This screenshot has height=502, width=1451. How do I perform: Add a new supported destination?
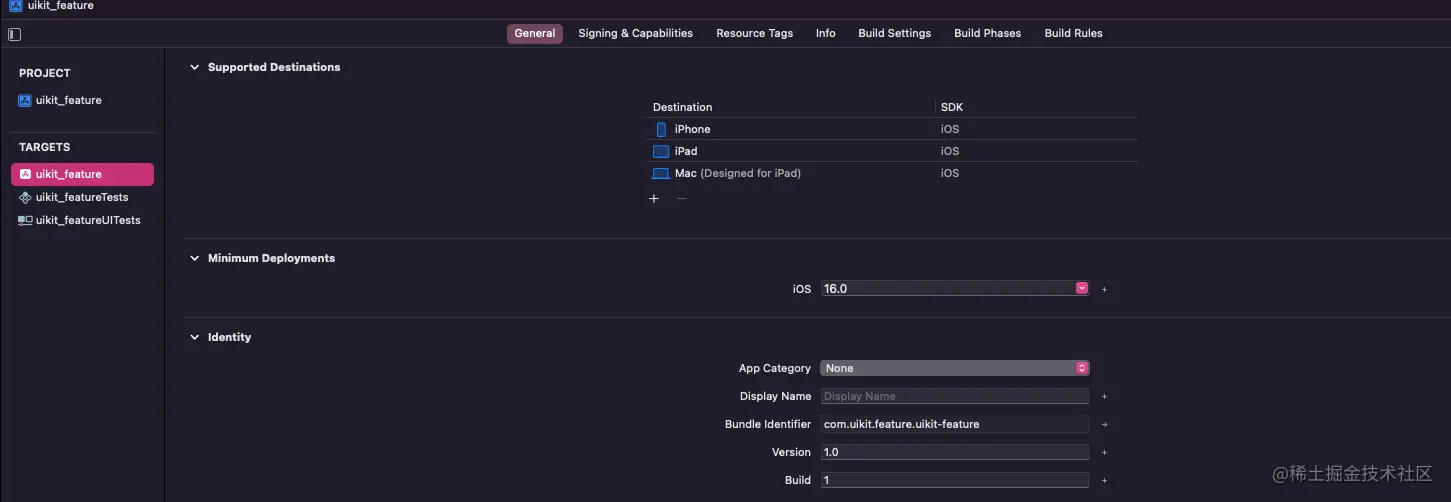(654, 198)
